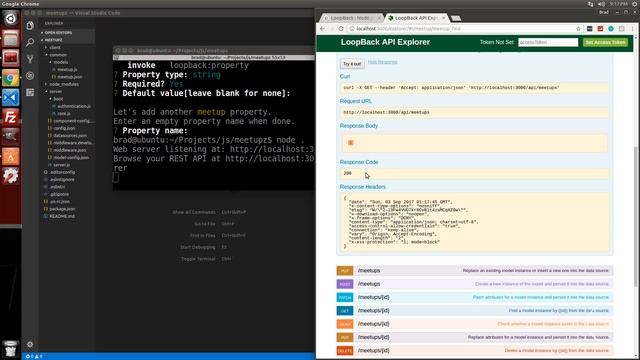Screen dimensions: 640x360
Task: Expand the POST /meetups operation
Action: [475, 284]
